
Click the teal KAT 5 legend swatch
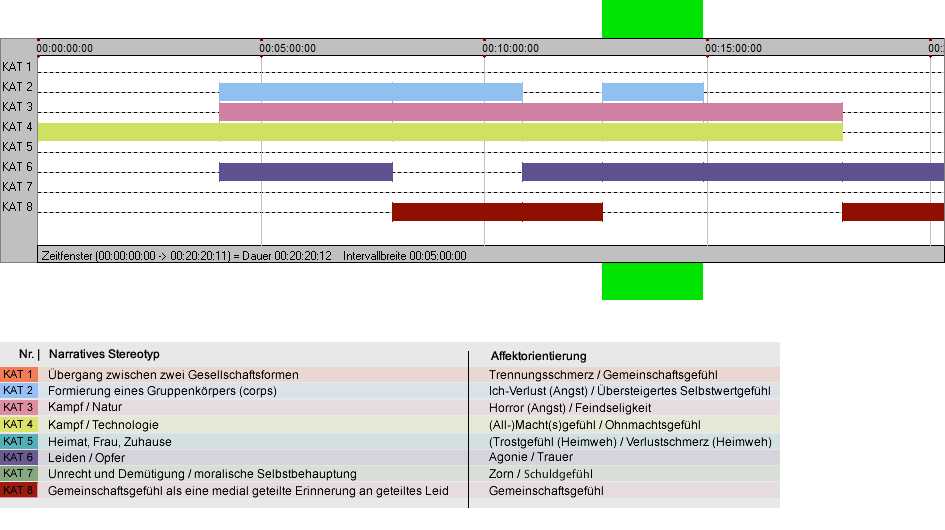[19, 441]
